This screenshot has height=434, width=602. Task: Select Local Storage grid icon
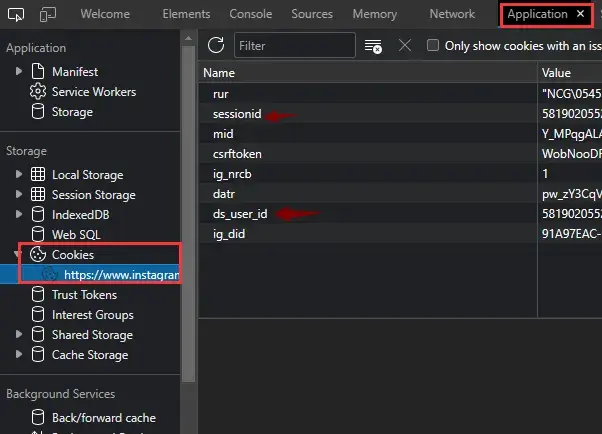38,174
